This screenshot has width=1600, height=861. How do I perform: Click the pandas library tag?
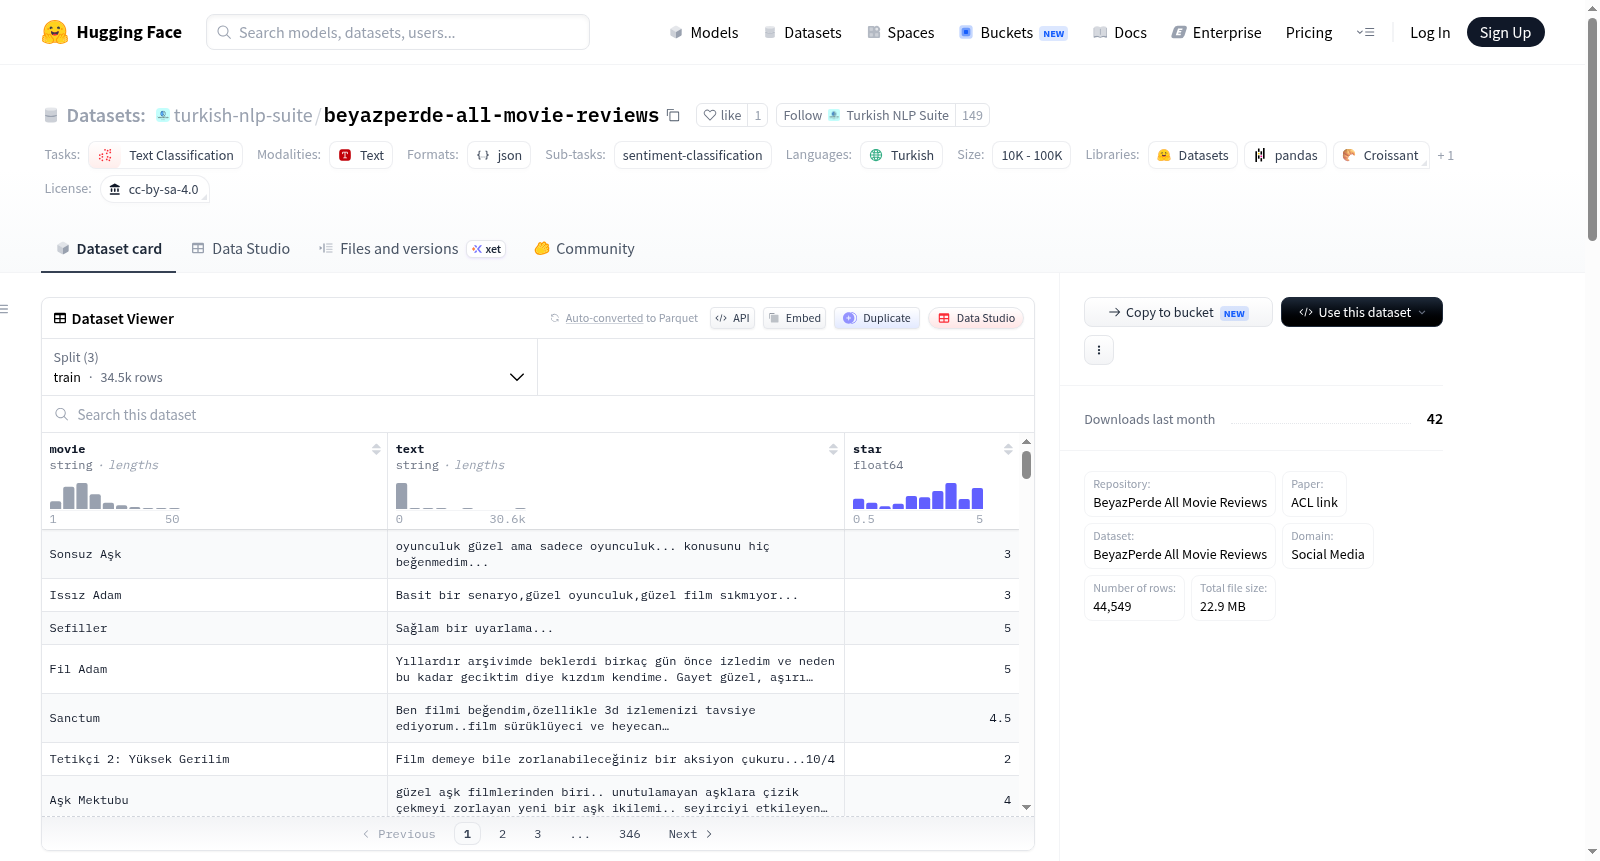coord(1285,155)
